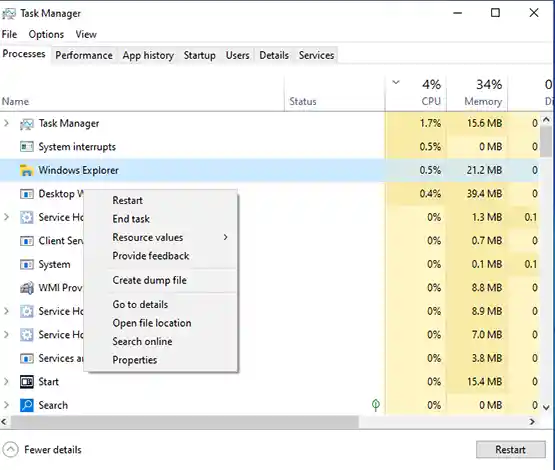The width and height of the screenshot is (555, 470).
Task: Click the vertical scrollbar up arrow
Action: click(547, 120)
